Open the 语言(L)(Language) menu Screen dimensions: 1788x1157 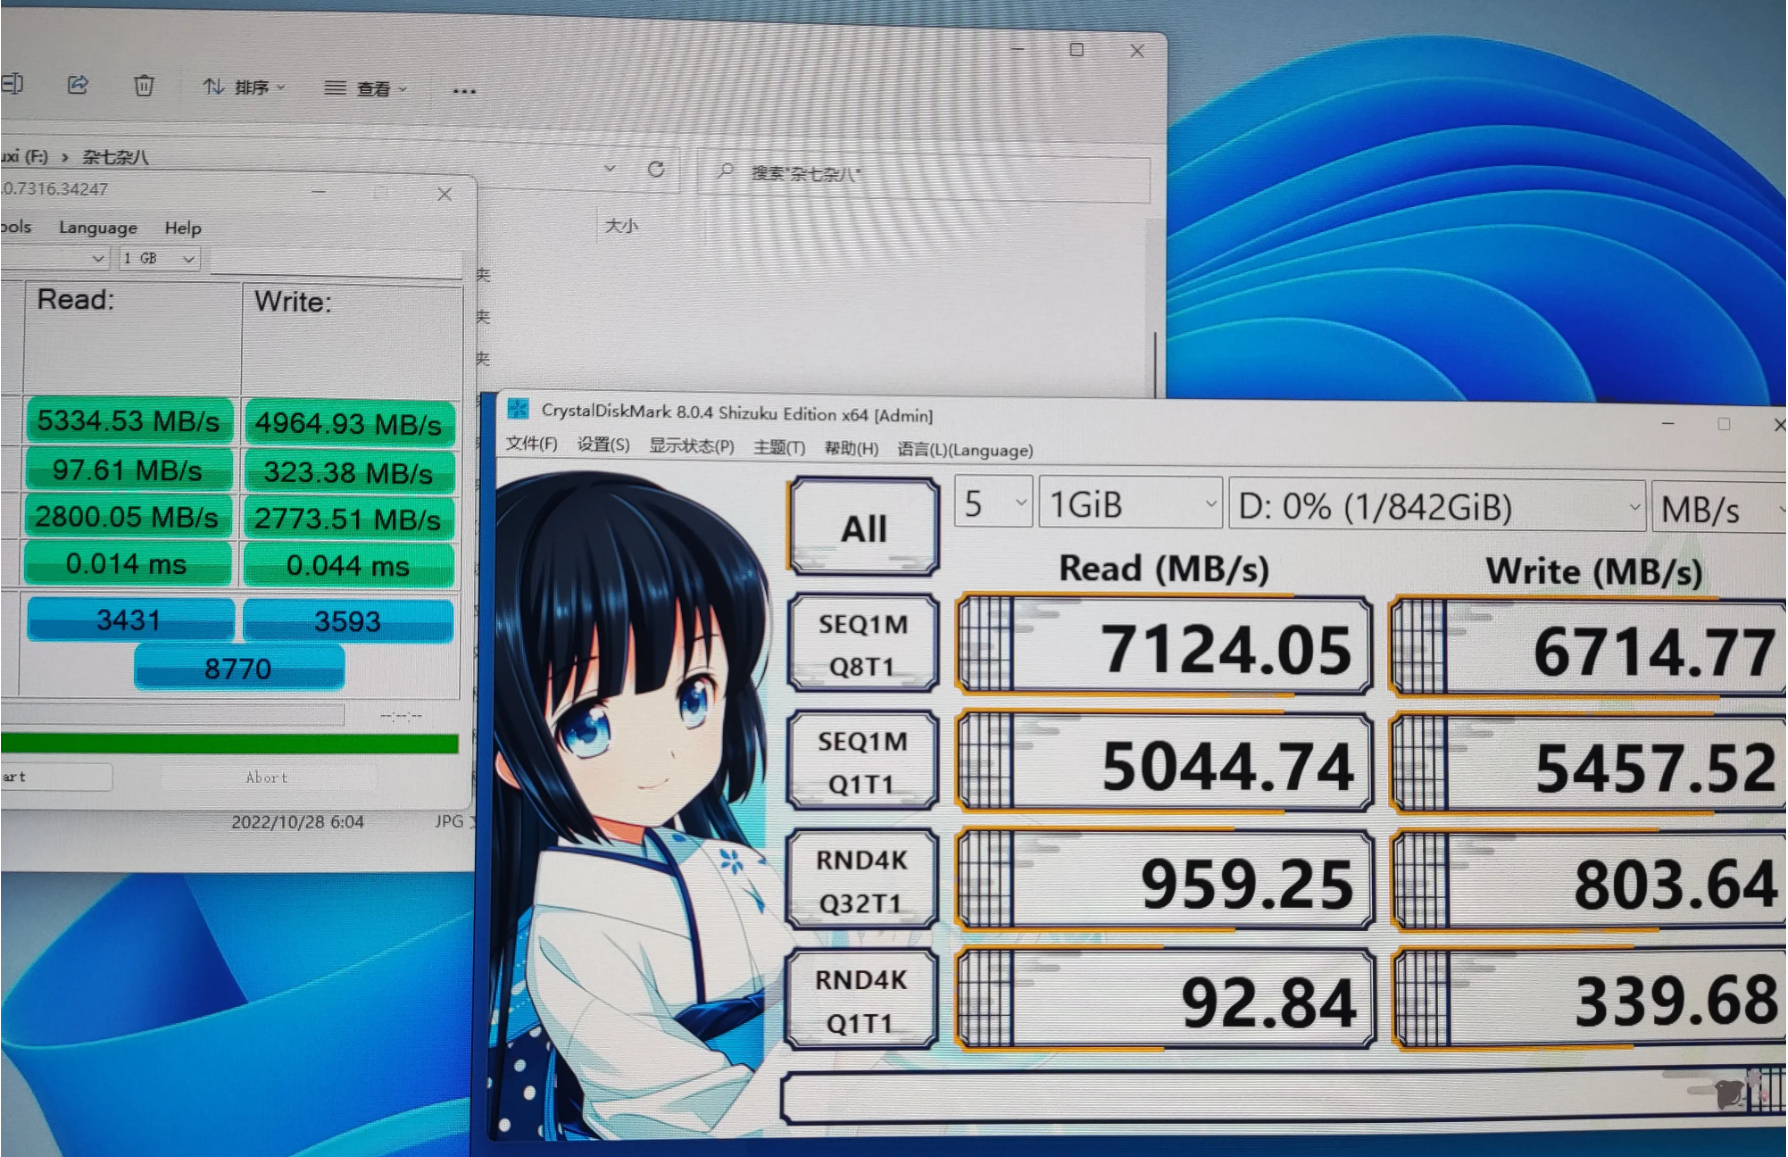coord(965,450)
